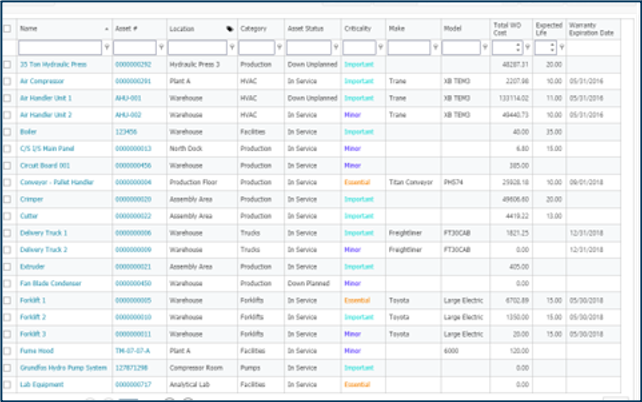
Task: Click the filter icon beside the Total WO Cost filter box
Action: pyautogui.click(x=527, y=47)
